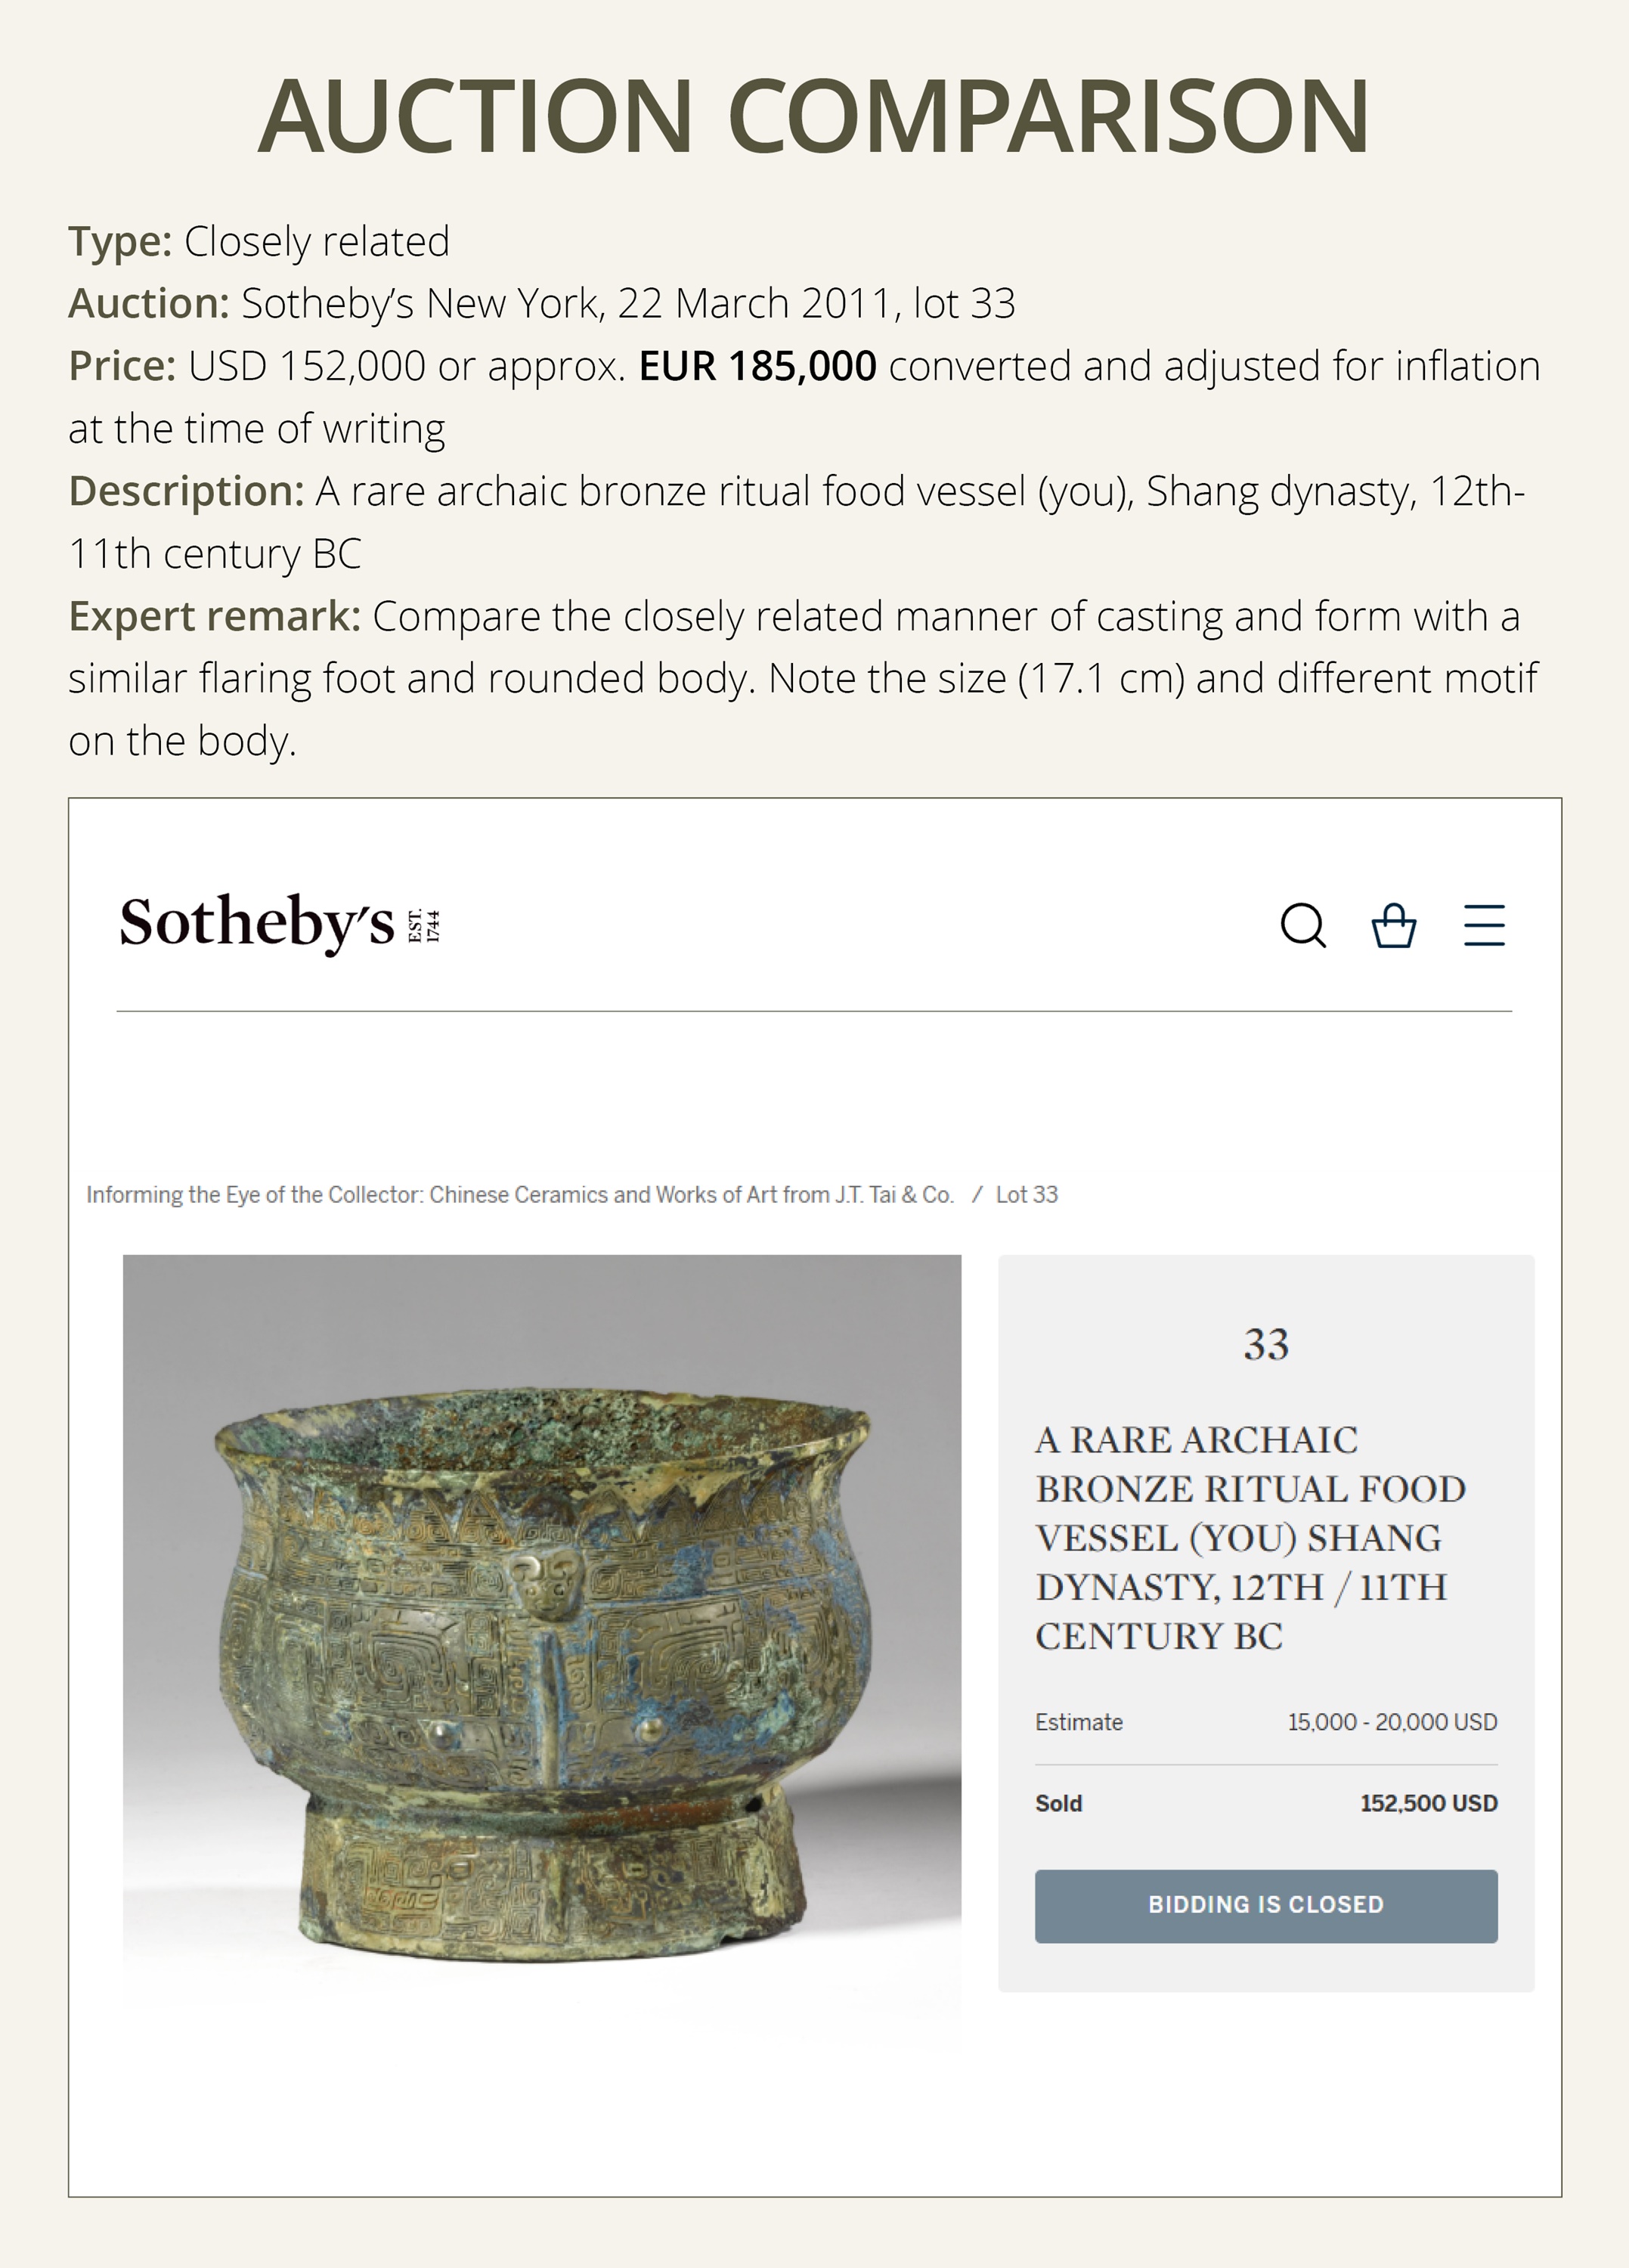Click the Description label text
The height and width of the screenshot is (2268, 1629).
[186, 491]
